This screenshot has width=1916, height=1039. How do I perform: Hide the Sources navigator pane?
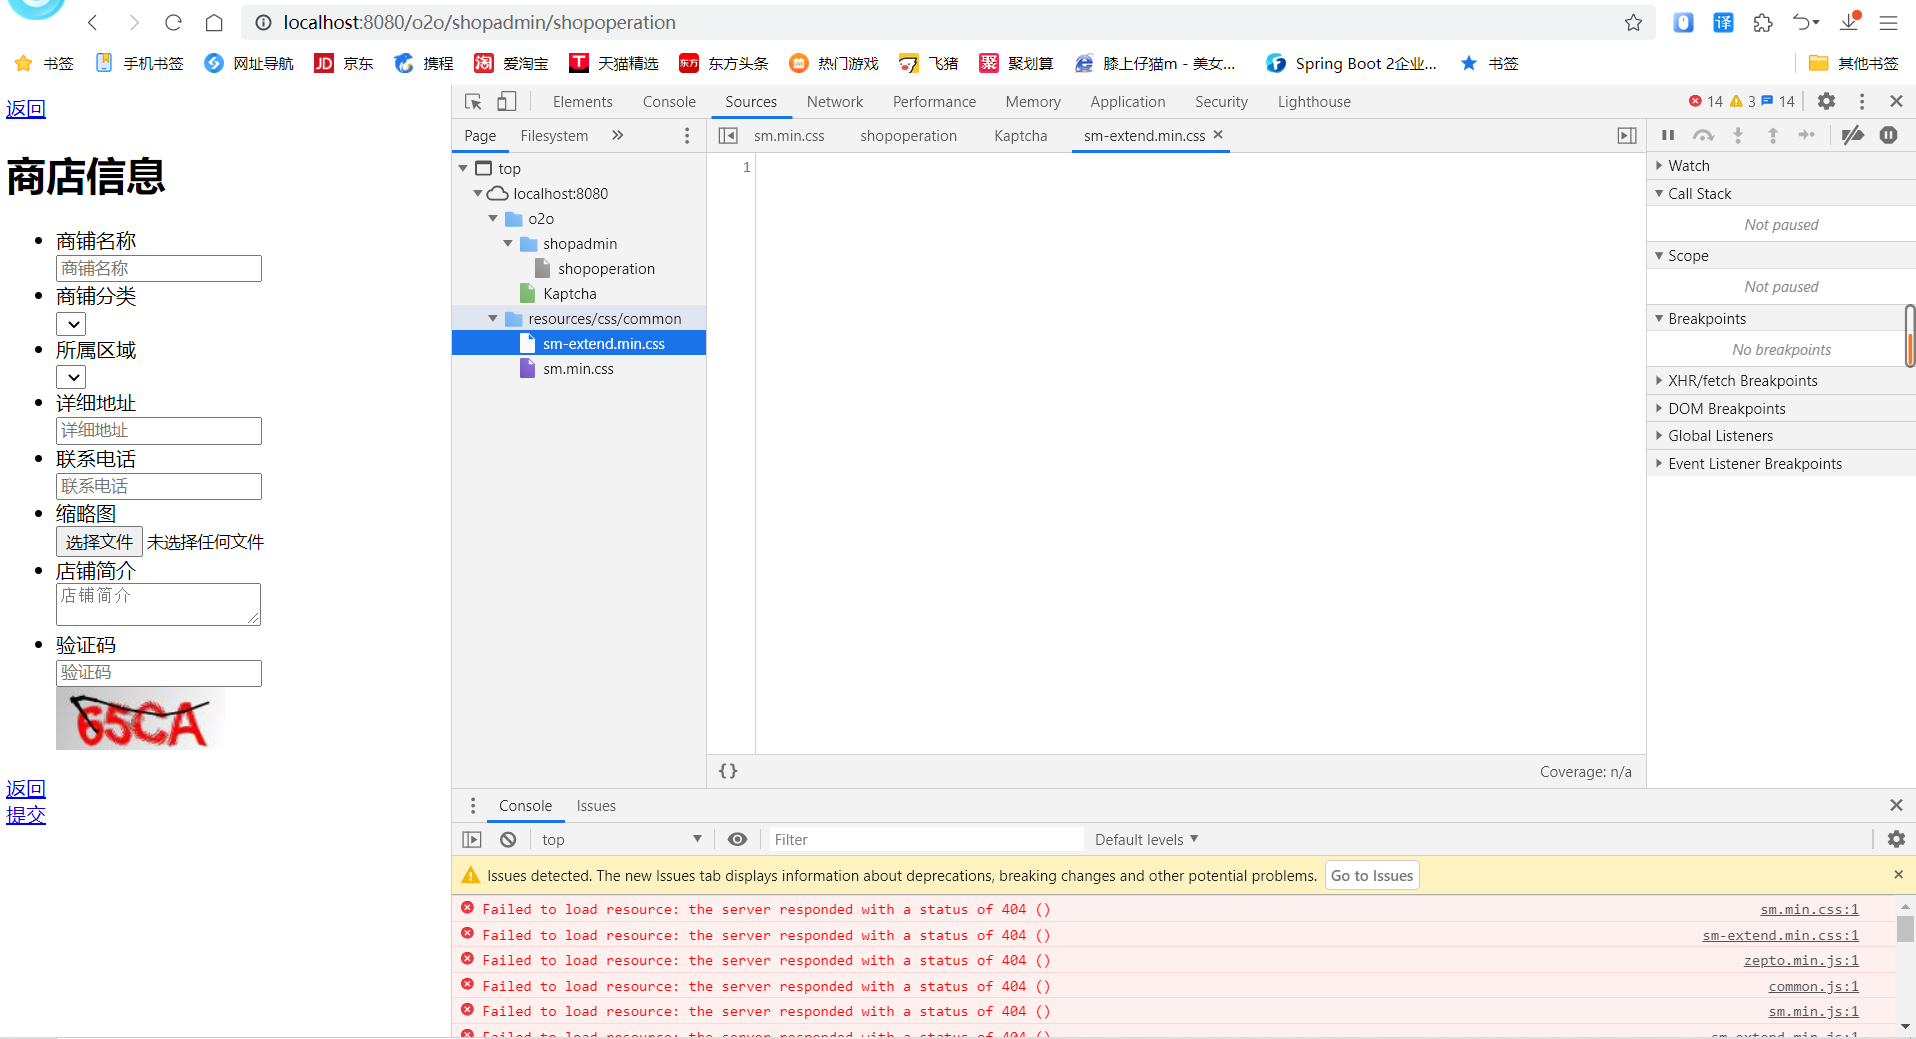point(728,135)
